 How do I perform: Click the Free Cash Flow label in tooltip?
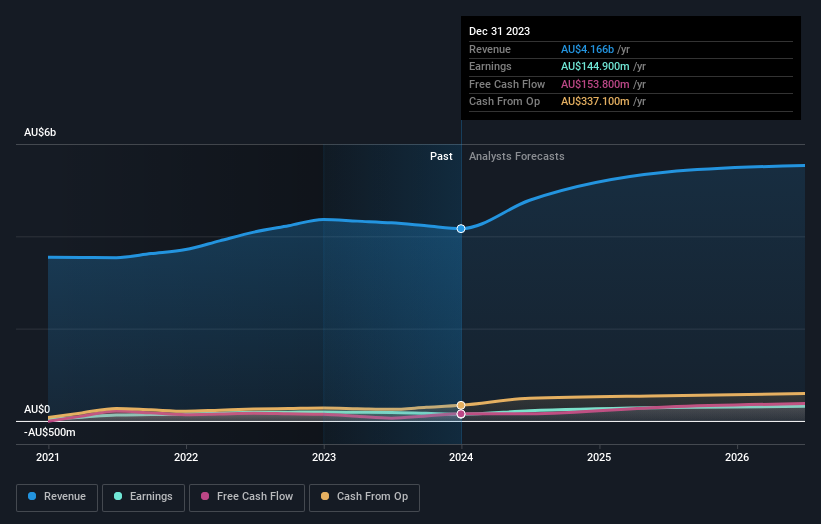tap(507, 84)
